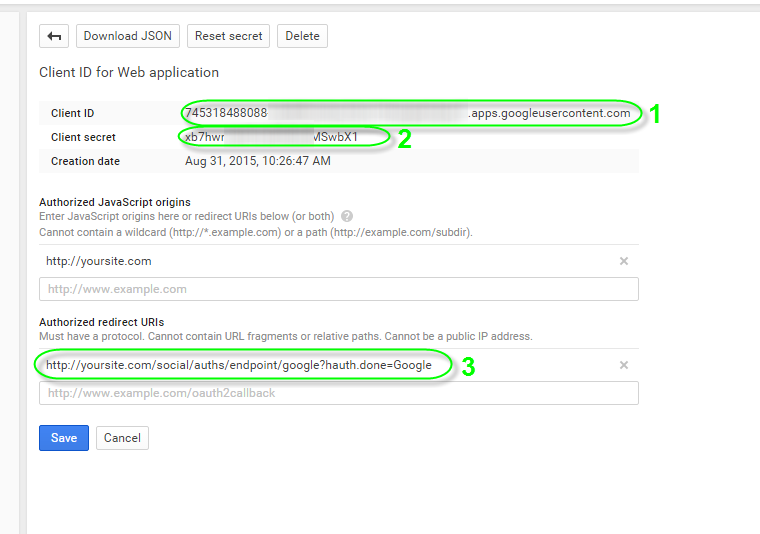Click the 'Client ID for Web application' heading

pyautogui.click(x=129, y=72)
